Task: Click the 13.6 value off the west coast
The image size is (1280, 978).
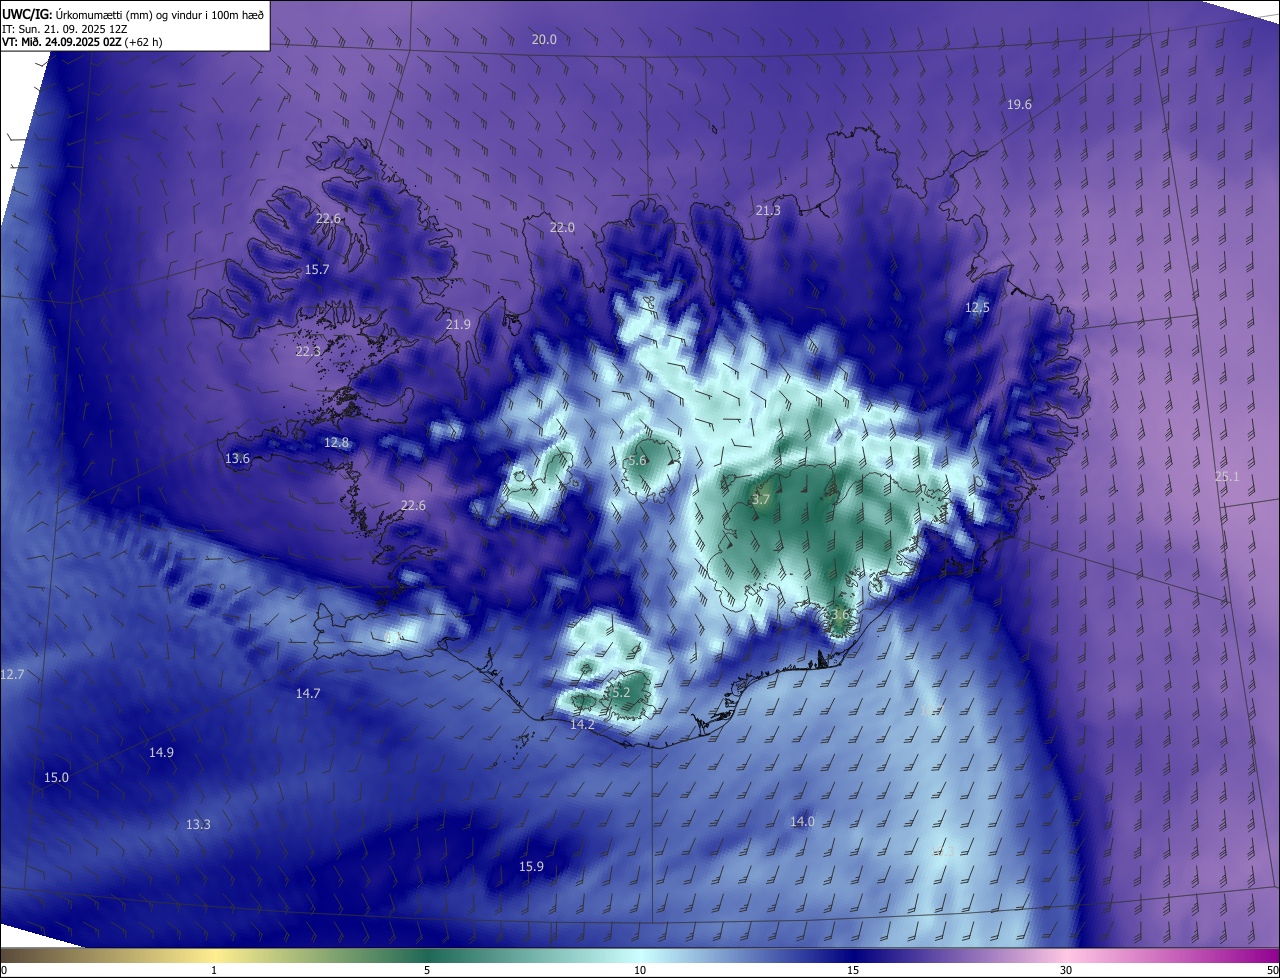Action: click(237, 458)
